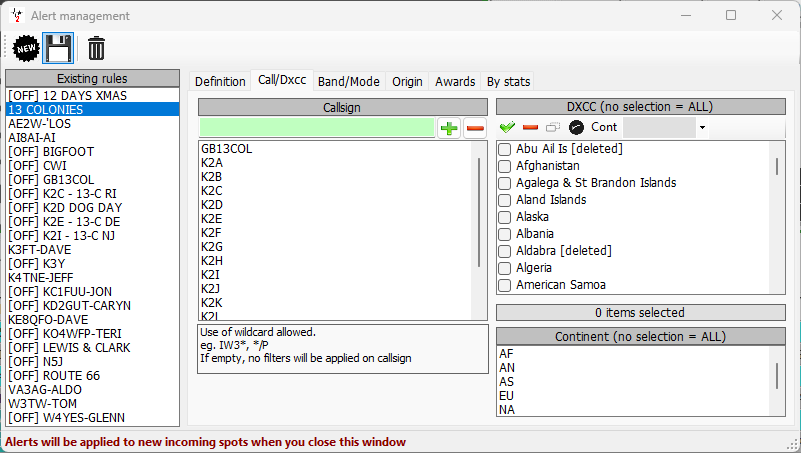Select K2D in the callsign list
801x453 pixels.
[335, 205]
